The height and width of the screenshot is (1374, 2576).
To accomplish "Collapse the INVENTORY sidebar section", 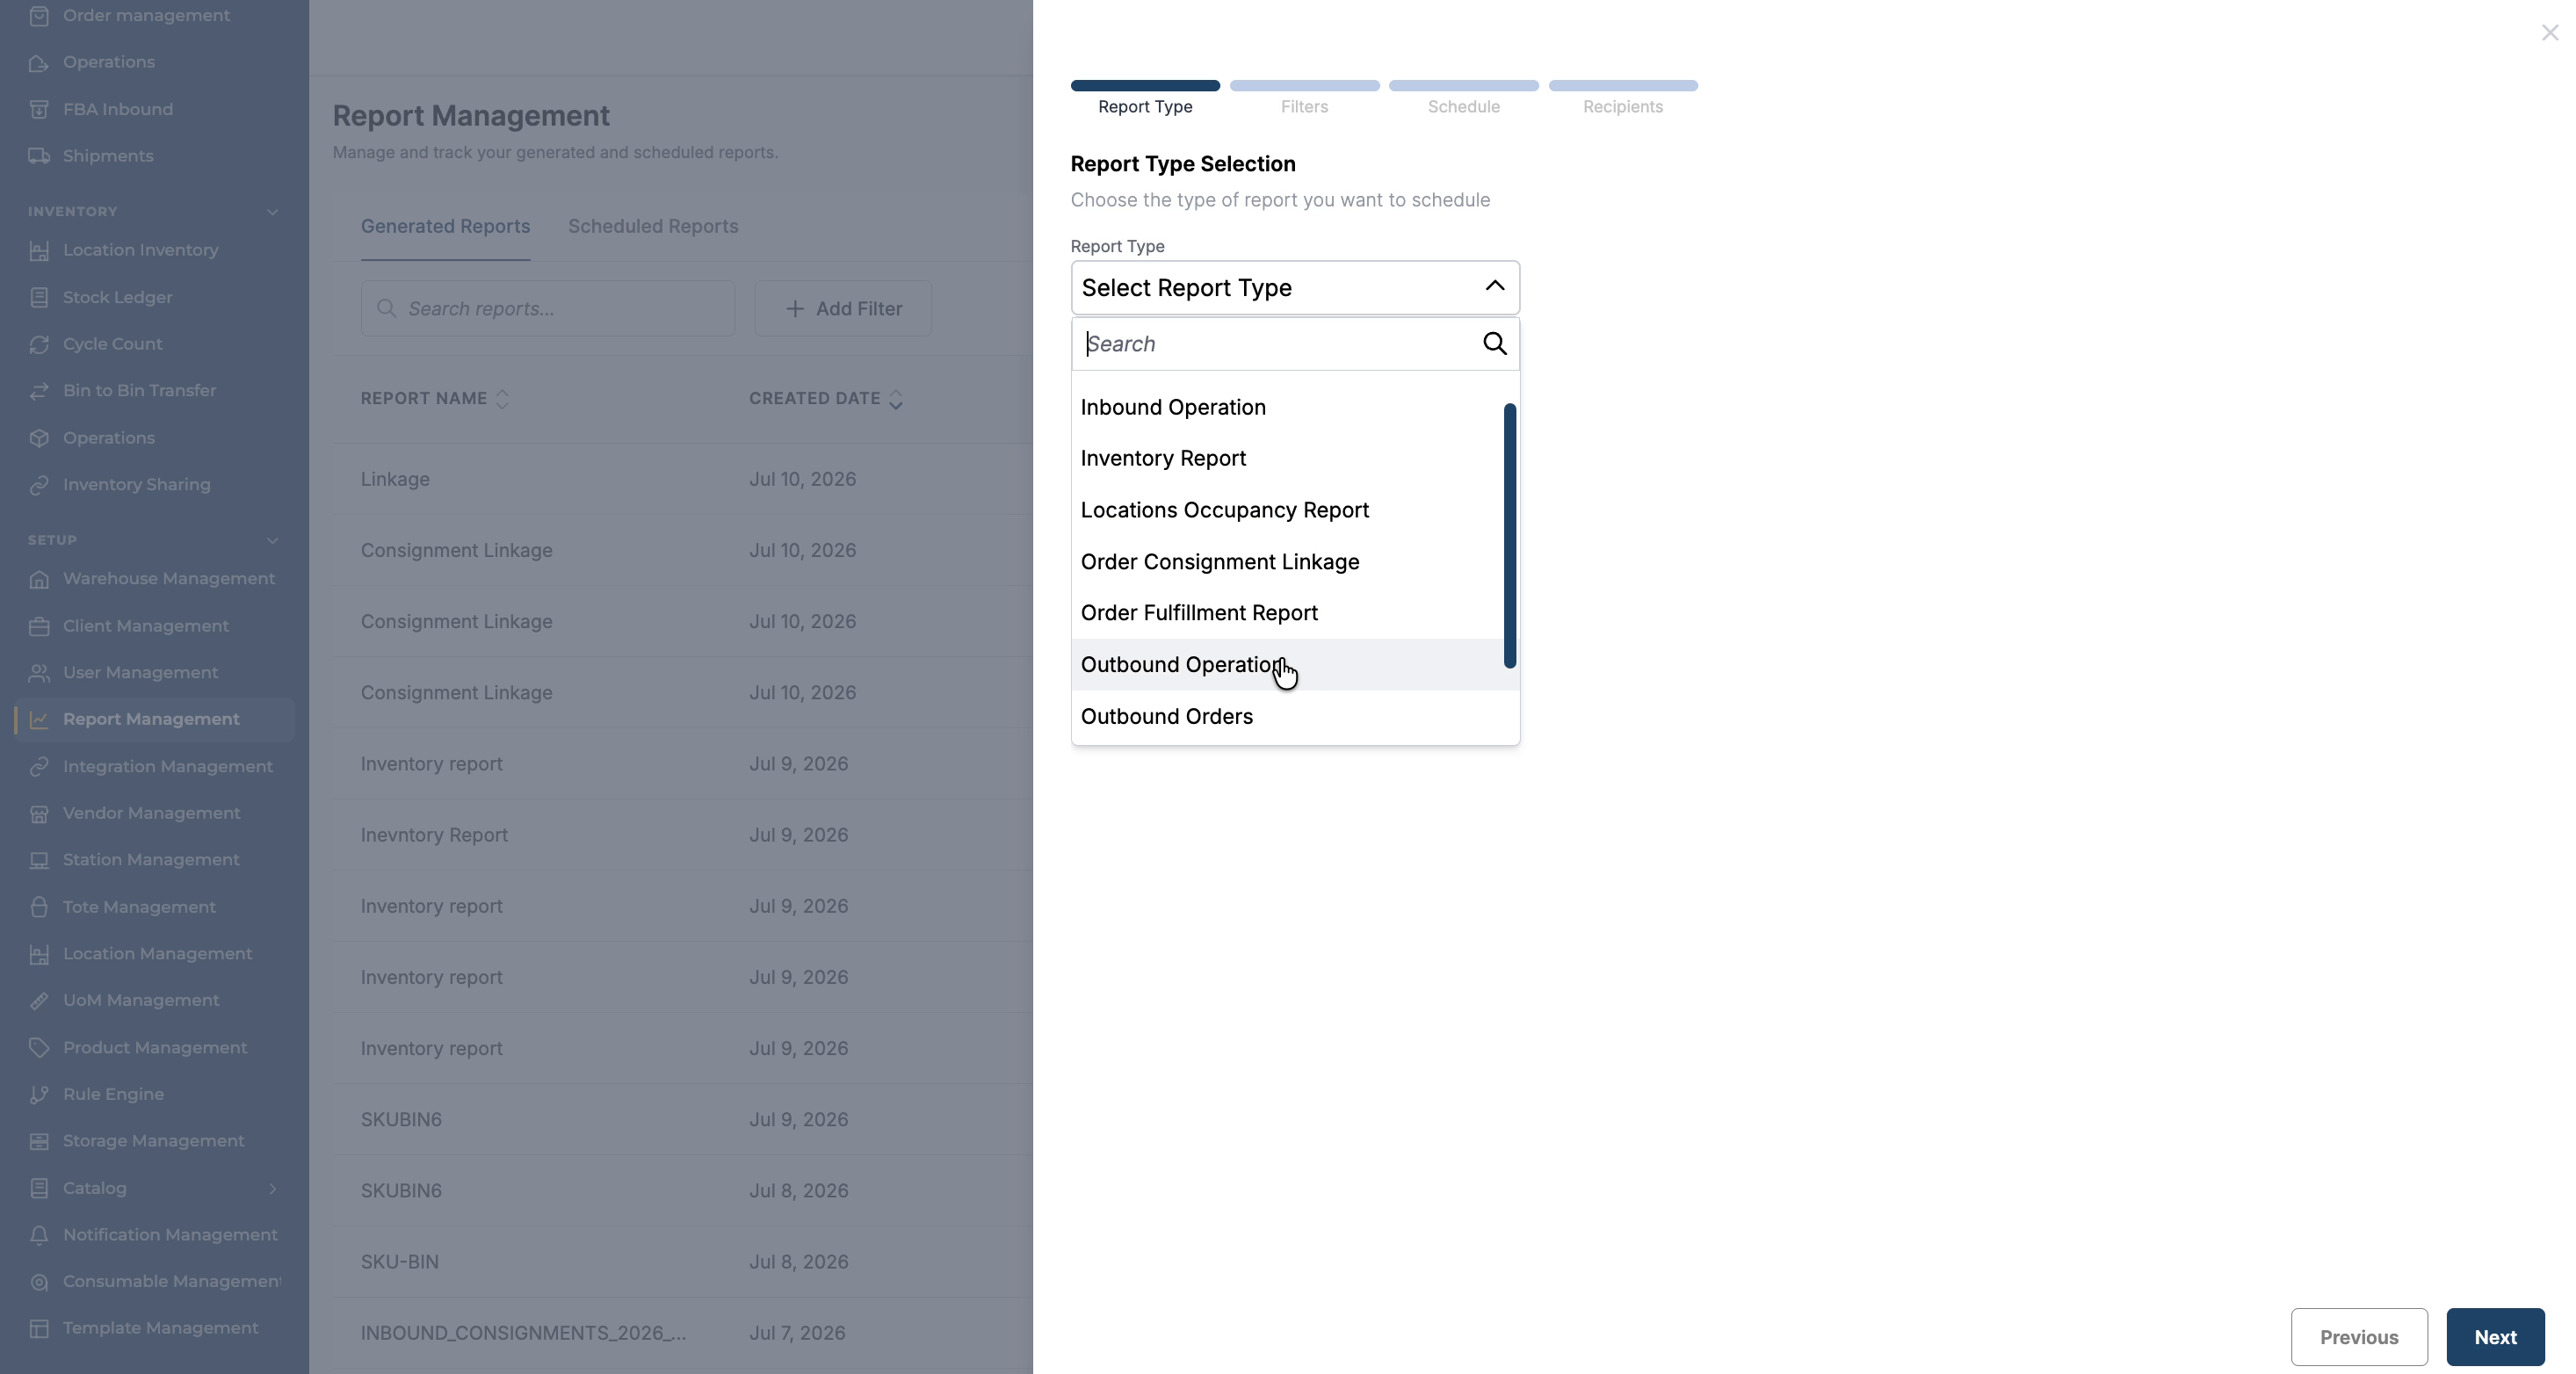I will coord(272,212).
